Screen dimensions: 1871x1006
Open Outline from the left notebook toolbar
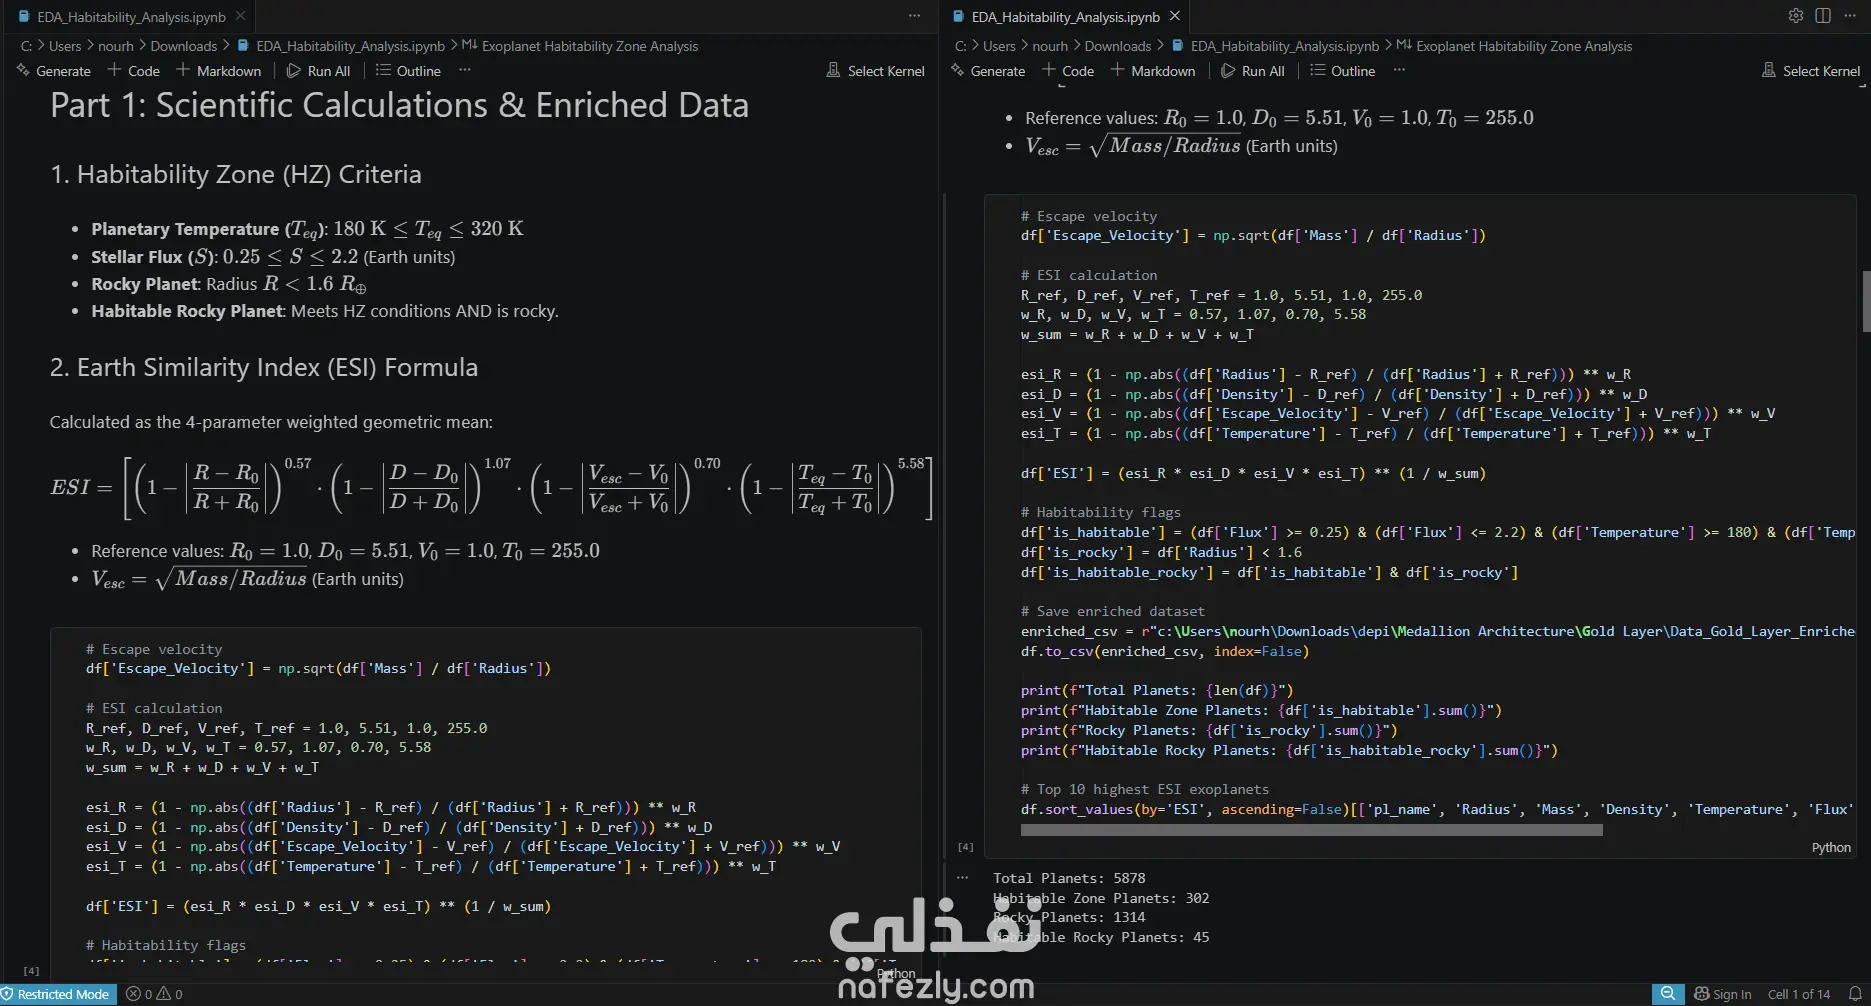point(408,71)
